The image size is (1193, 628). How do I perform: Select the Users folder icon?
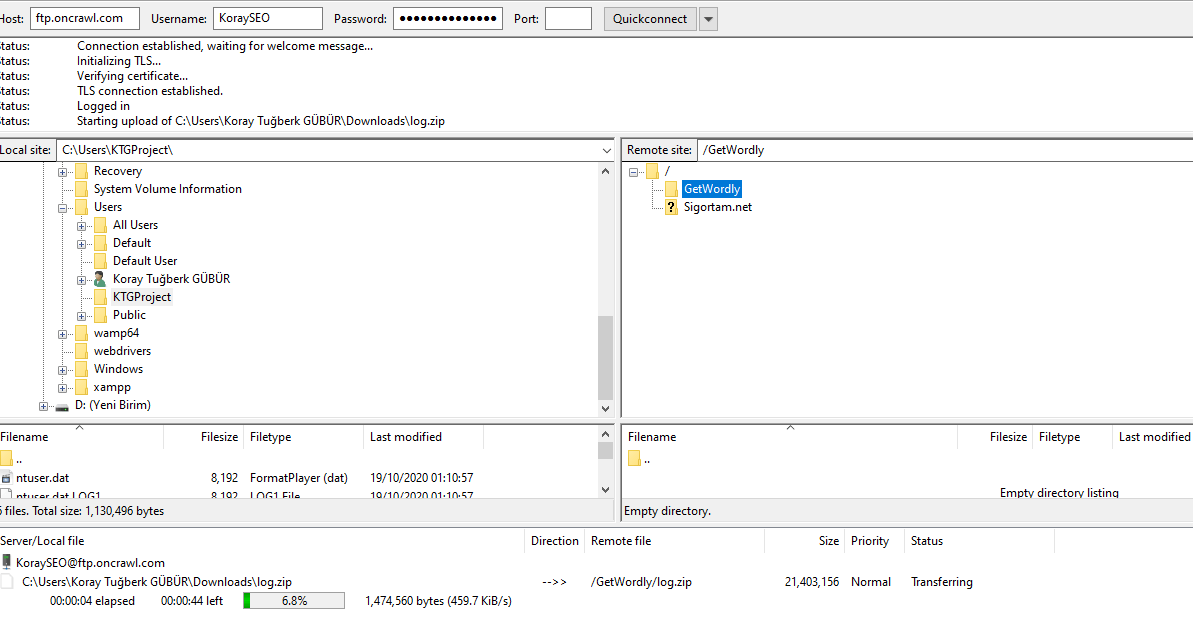click(81, 207)
